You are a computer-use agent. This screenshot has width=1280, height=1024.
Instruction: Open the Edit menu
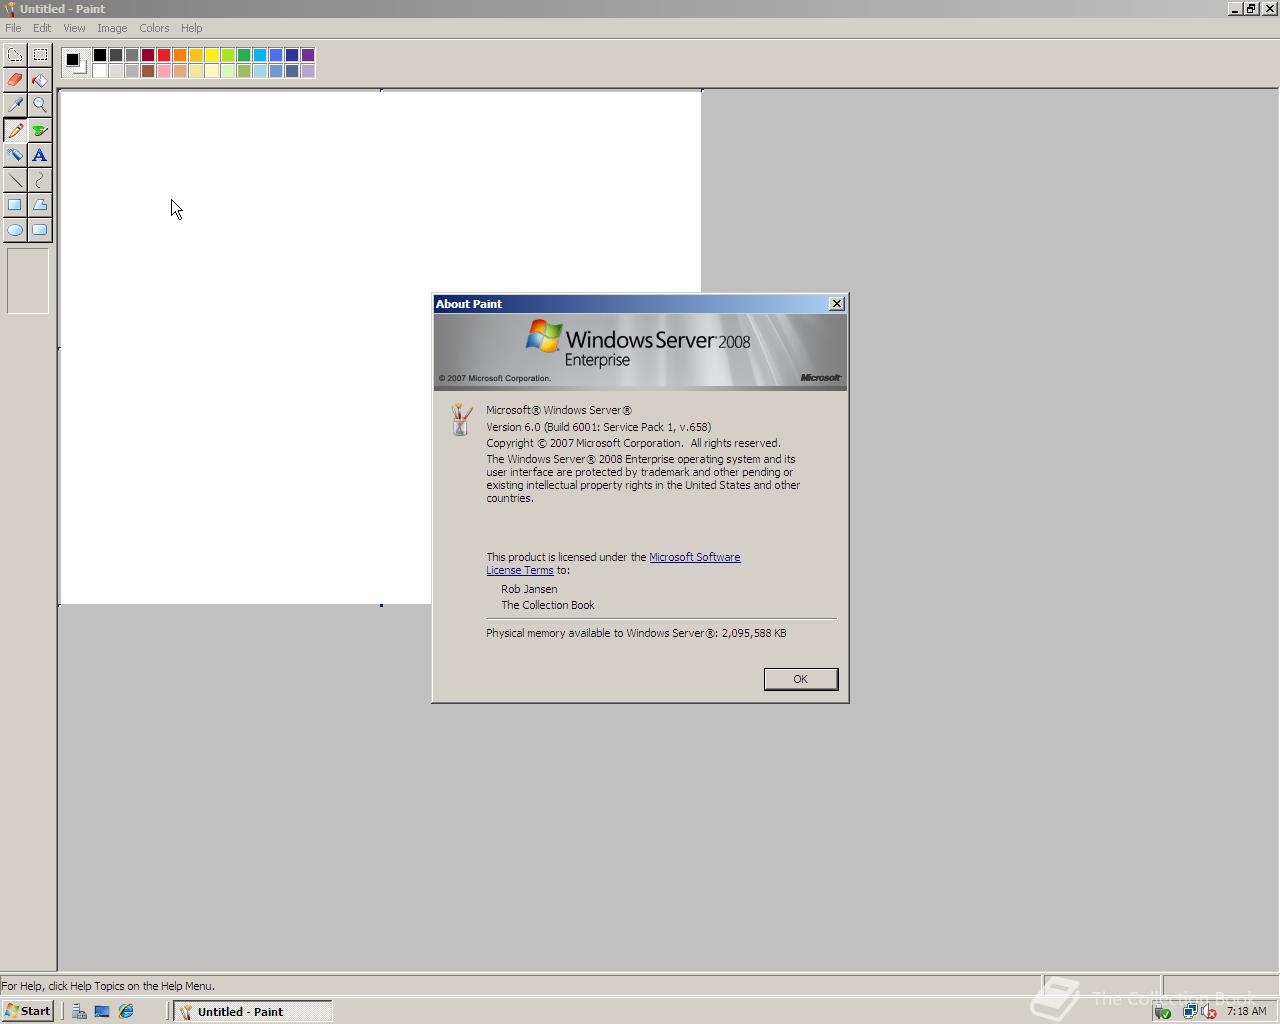[42, 28]
